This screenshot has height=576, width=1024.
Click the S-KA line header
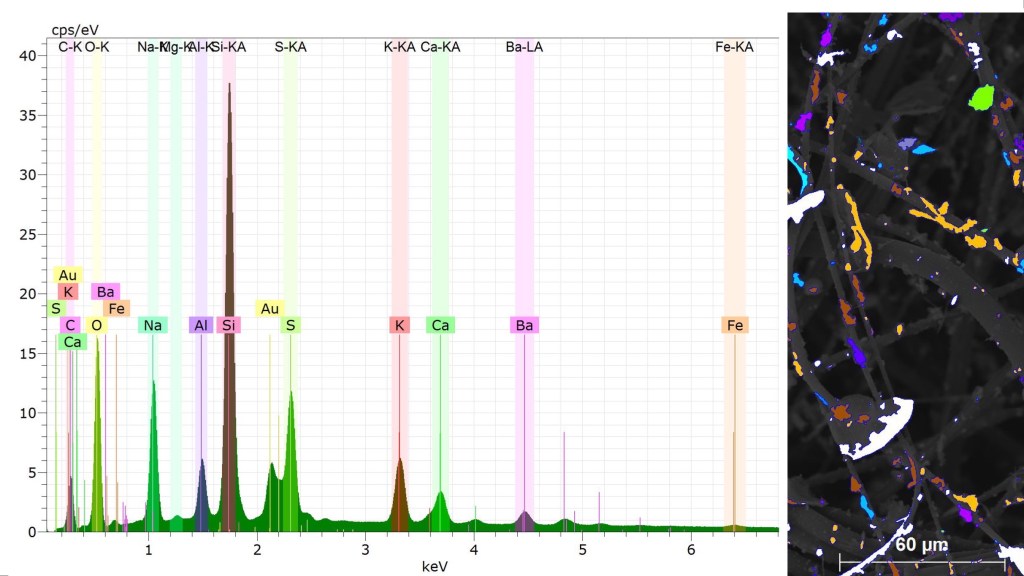290,46
